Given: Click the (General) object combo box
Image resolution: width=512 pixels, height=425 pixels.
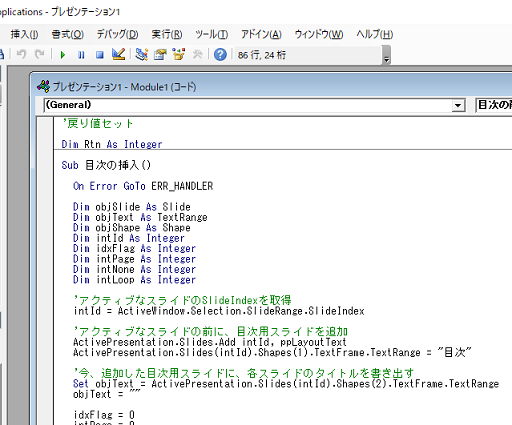Looking at the screenshot, I should [x=254, y=105].
